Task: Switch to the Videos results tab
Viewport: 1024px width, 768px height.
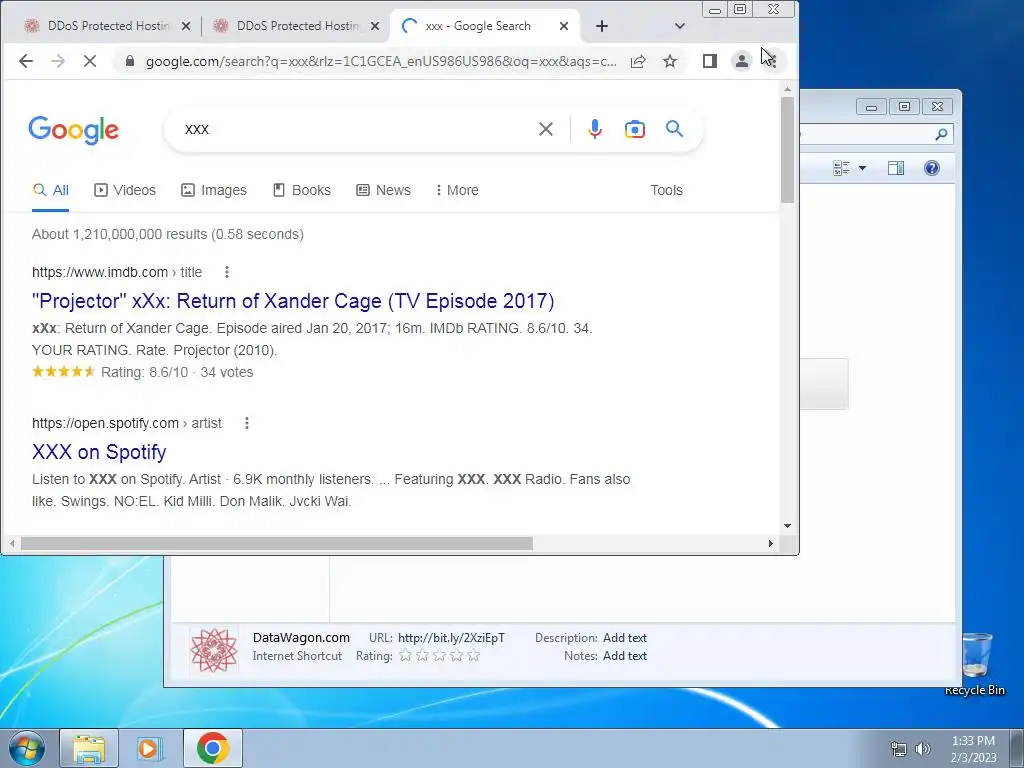Action: (x=125, y=190)
